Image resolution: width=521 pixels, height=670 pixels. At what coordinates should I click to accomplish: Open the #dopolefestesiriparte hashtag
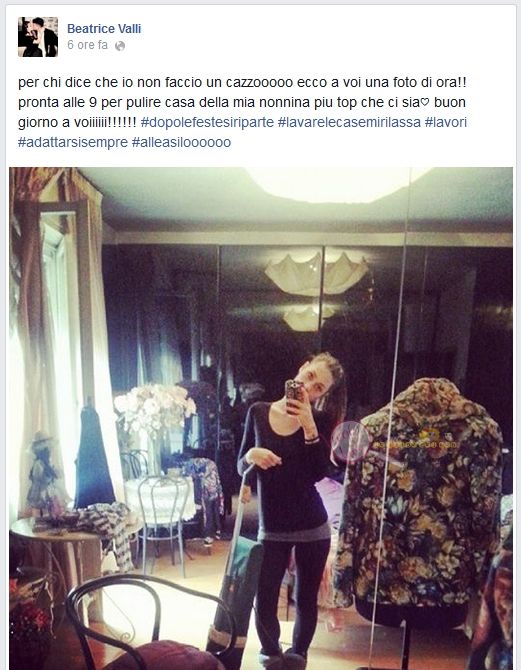pos(207,122)
